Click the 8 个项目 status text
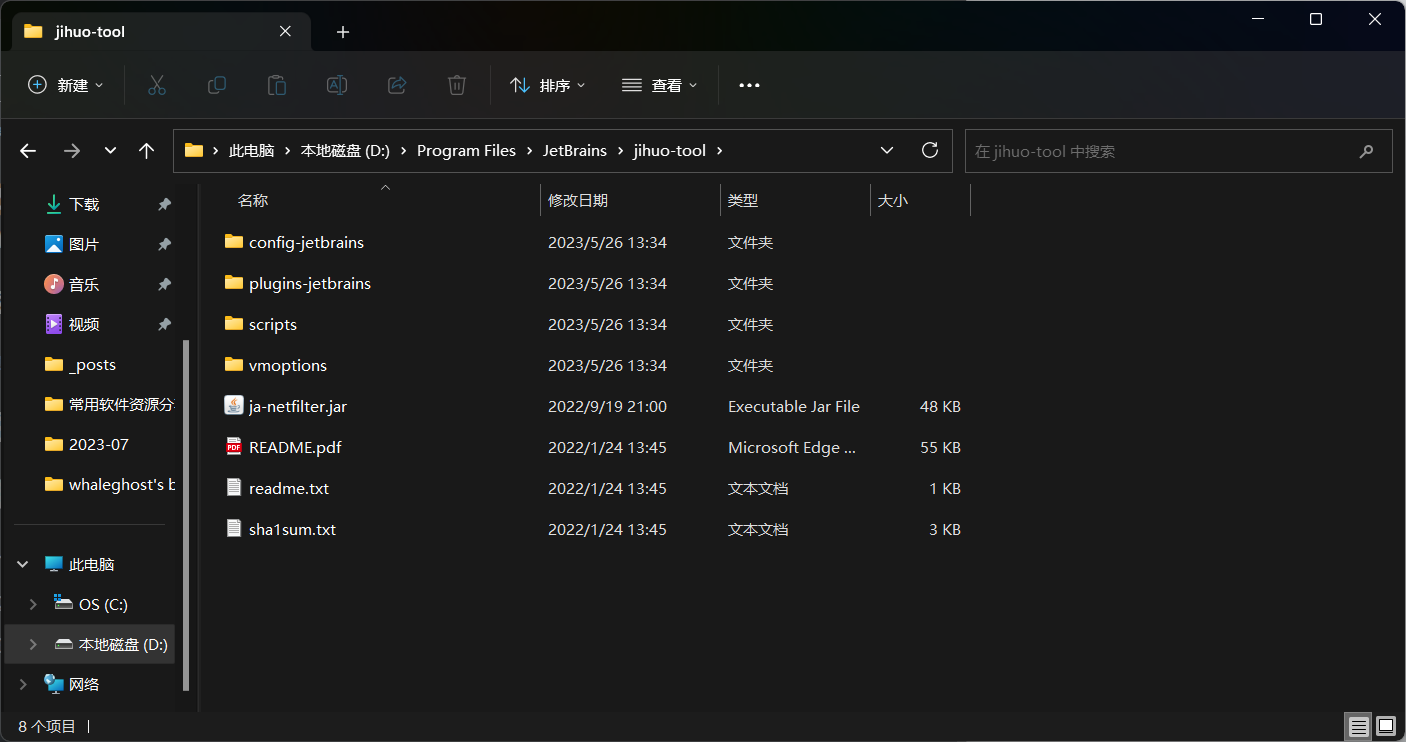The height and width of the screenshot is (742, 1406). click(x=47, y=726)
